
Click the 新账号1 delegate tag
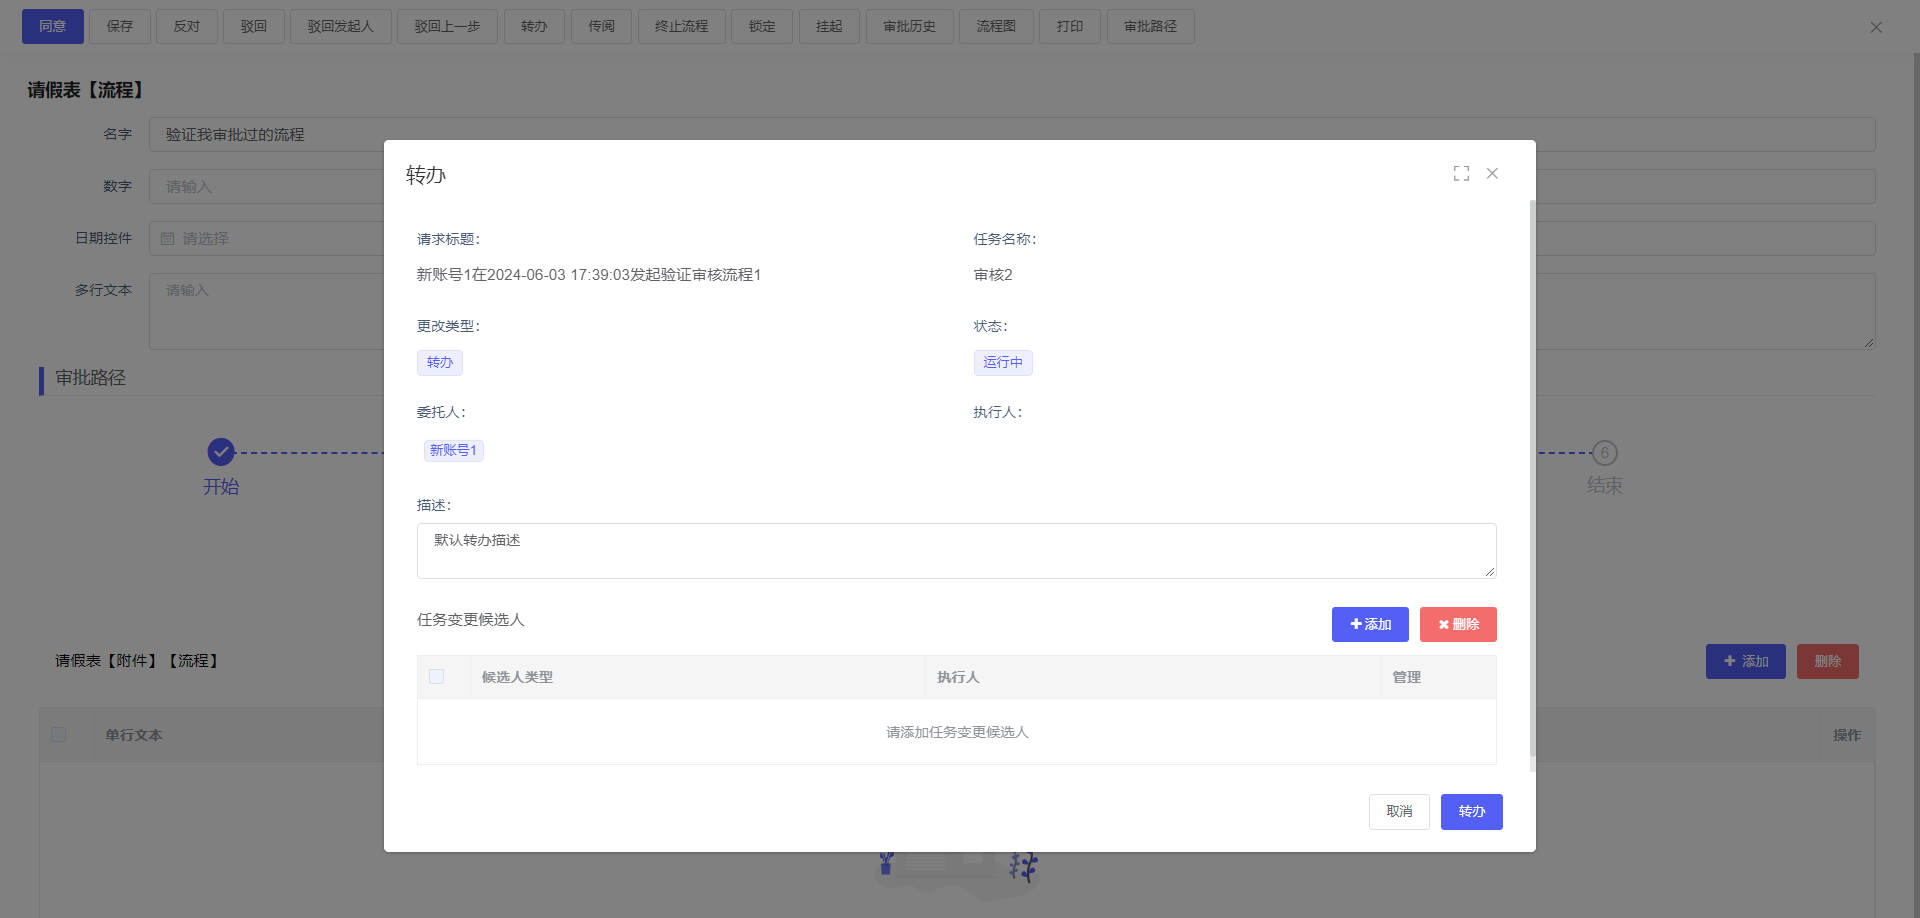pos(453,451)
